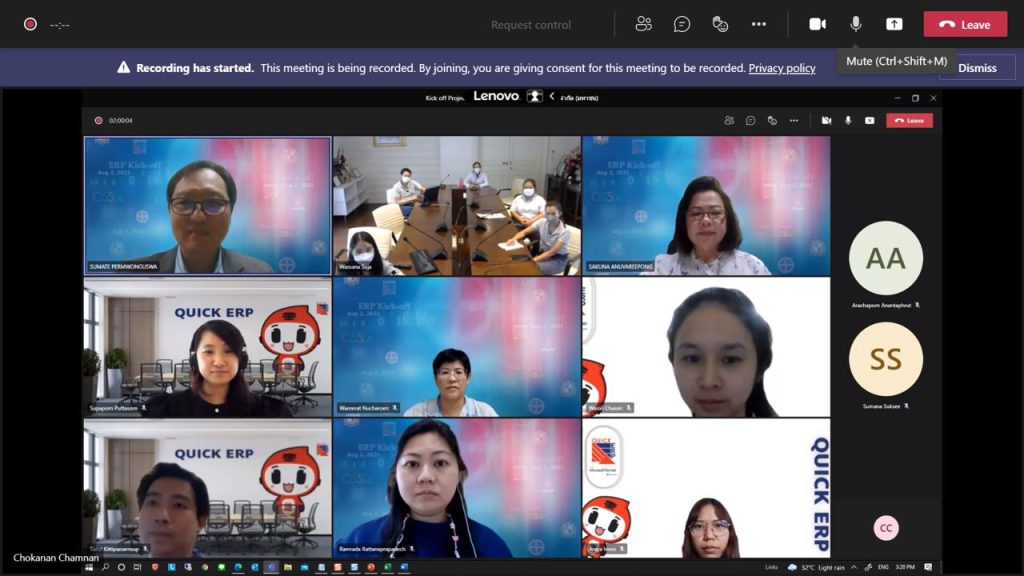The image size is (1024, 576).
Task: Click the red Leave button
Action: point(965,24)
